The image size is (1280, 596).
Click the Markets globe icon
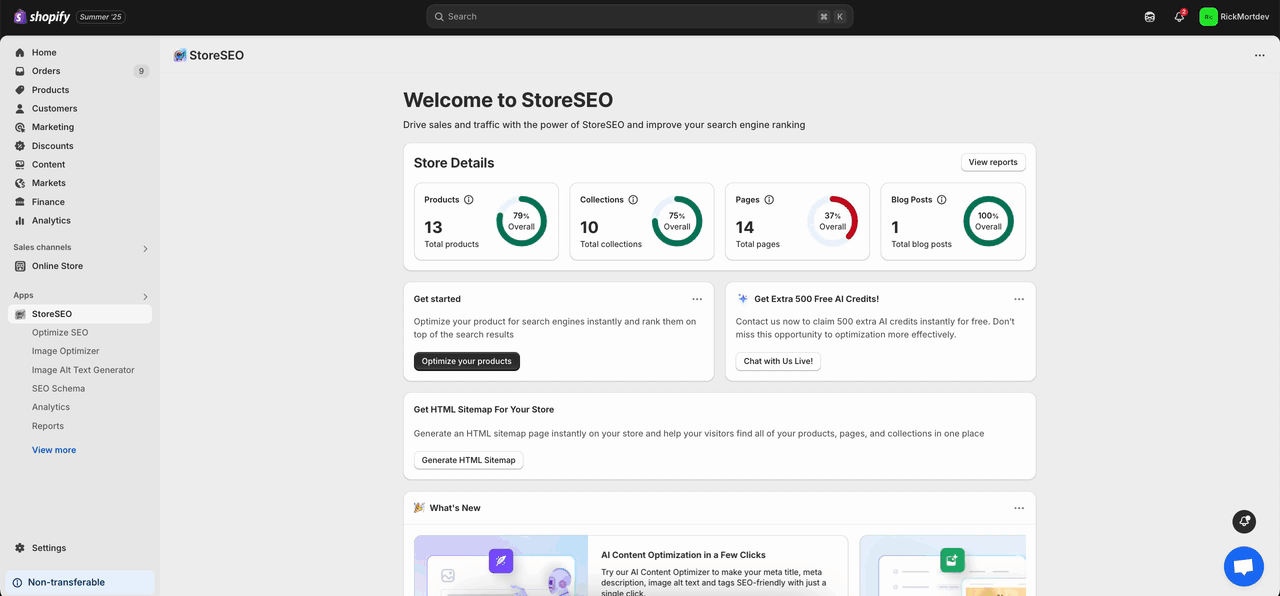[20, 183]
